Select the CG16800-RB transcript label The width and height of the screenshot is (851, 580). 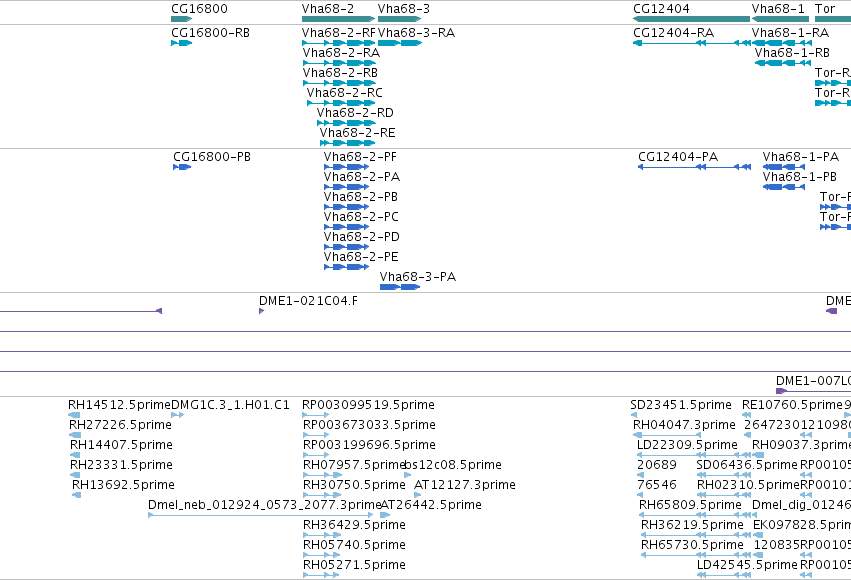click(x=210, y=33)
